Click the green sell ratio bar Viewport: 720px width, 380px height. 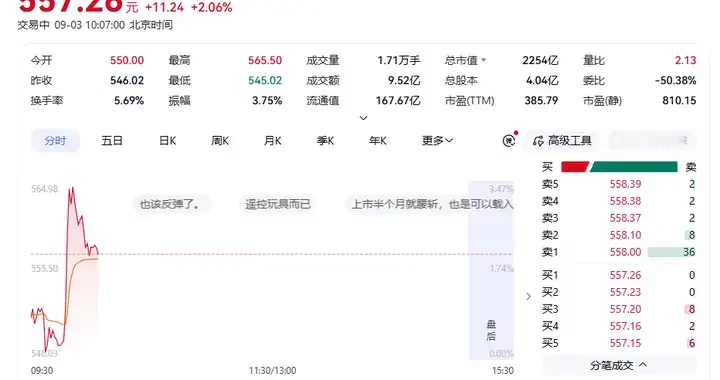coord(634,167)
